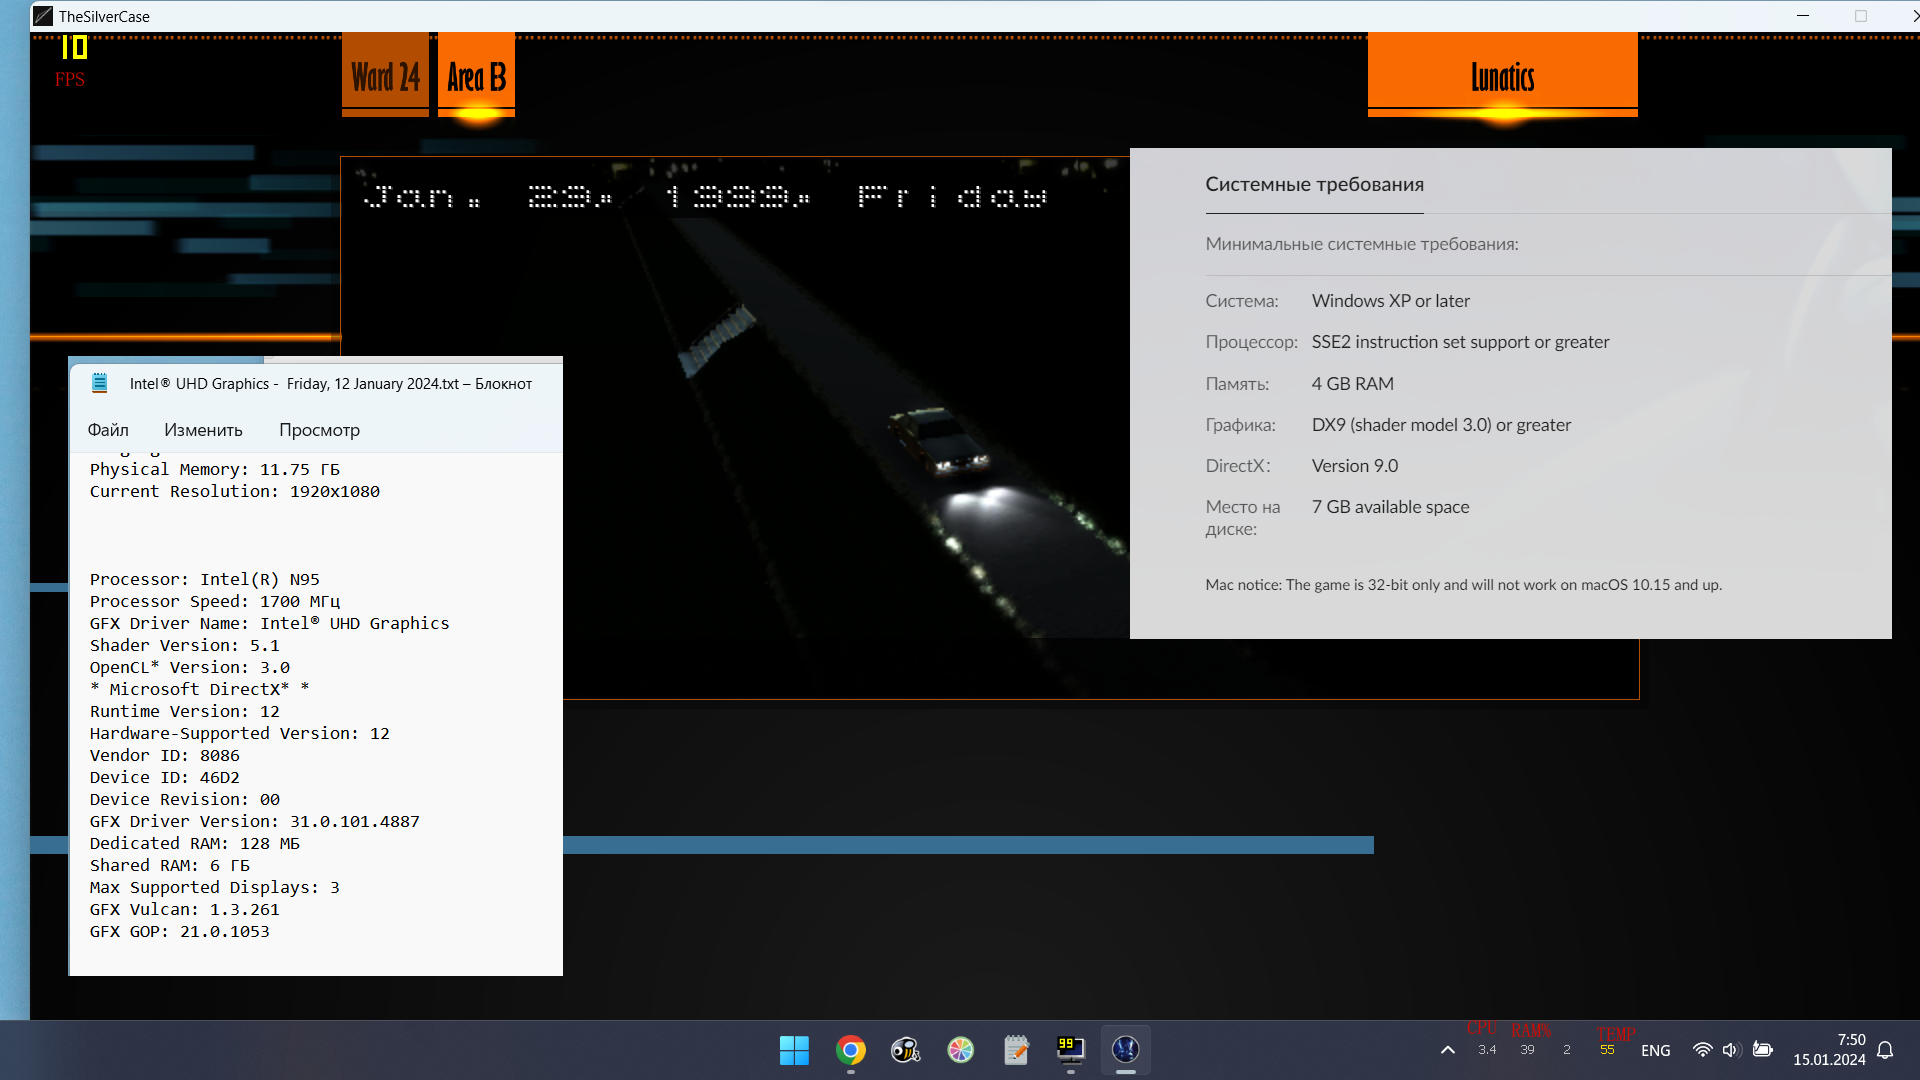
Task: Click the bee application taskbar icon
Action: pyautogui.click(x=906, y=1050)
